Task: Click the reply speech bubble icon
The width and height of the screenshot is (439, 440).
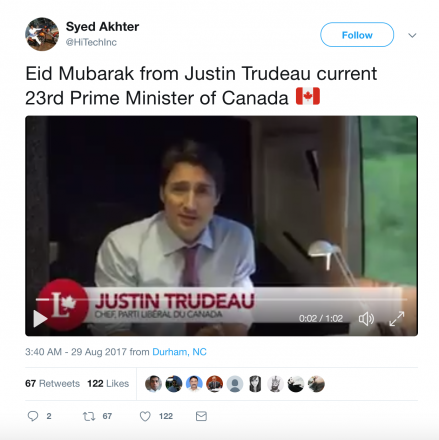Action: [x=33, y=416]
